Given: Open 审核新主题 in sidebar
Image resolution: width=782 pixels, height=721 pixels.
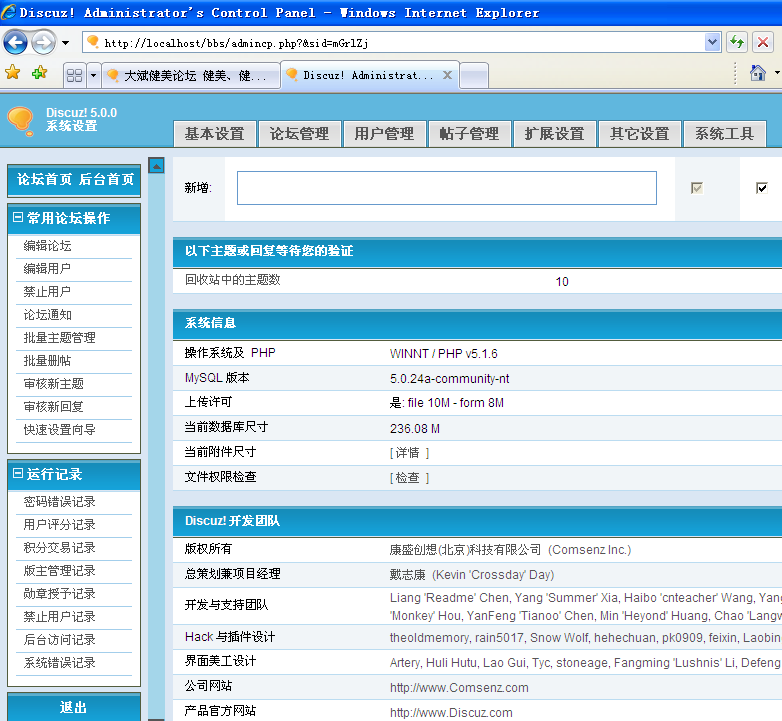Looking at the screenshot, I should pos(53,383).
